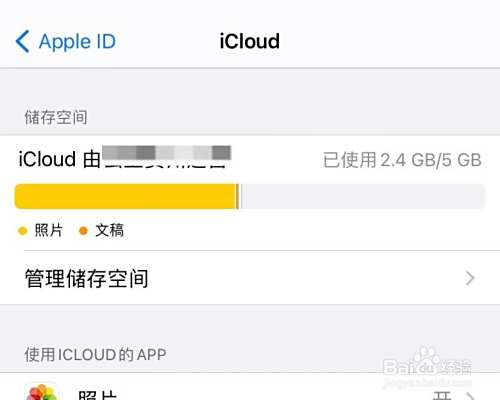
Task: Tap the yellow 照片 legend dot
Action: point(23,231)
